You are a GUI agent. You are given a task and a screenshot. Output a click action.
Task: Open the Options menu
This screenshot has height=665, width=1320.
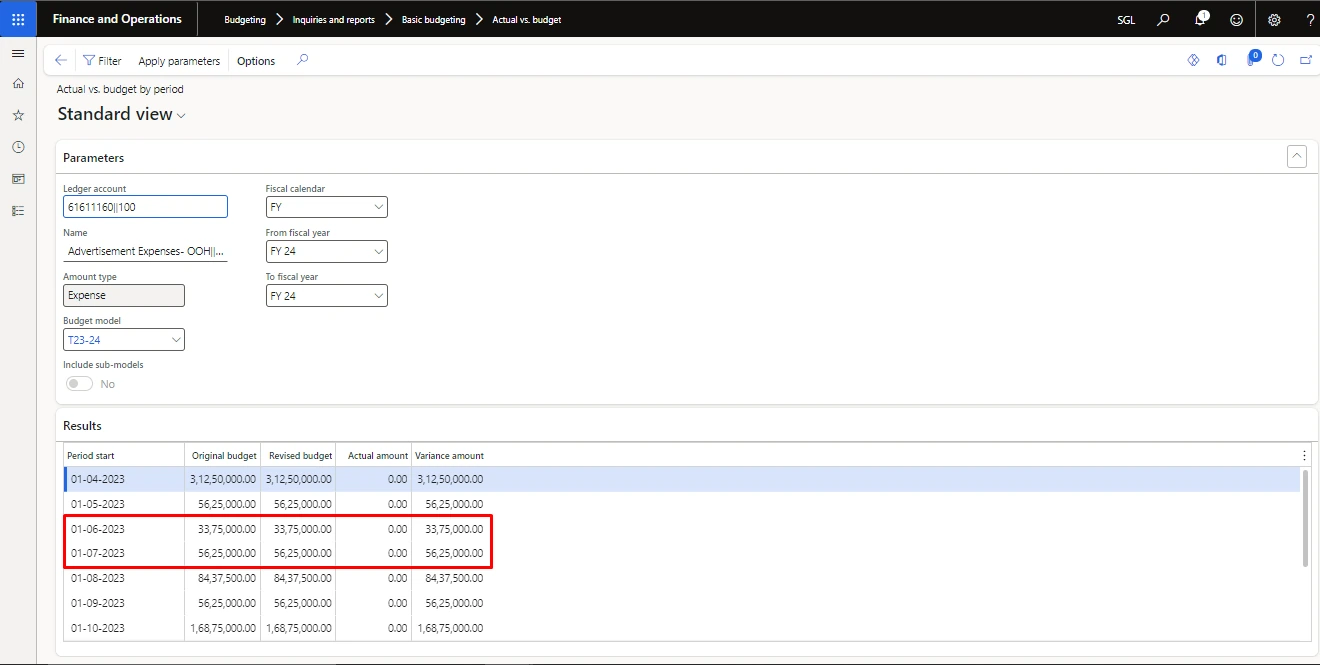(256, 61)
